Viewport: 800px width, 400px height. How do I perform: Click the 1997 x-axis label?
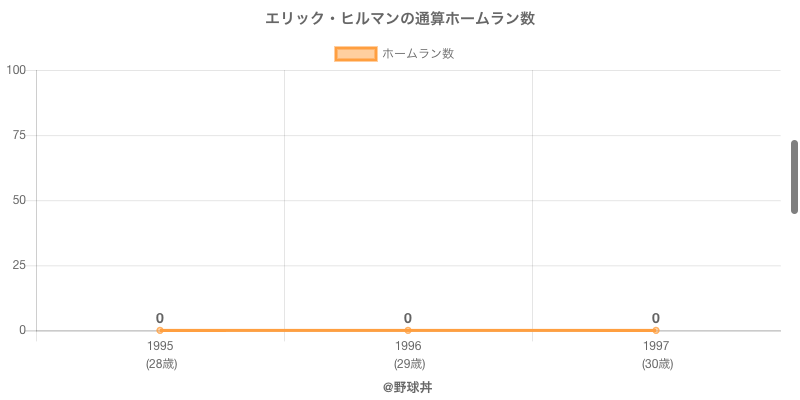(x=656, y=346)
